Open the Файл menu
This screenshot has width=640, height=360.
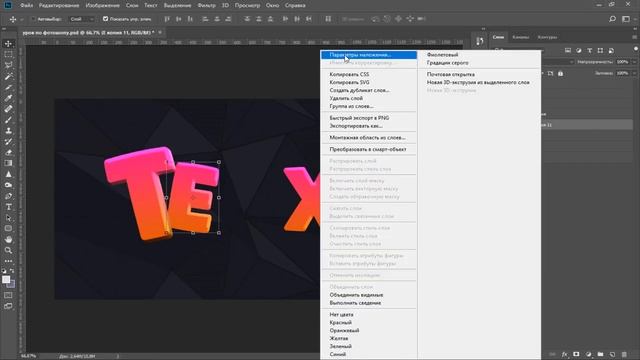27,5
